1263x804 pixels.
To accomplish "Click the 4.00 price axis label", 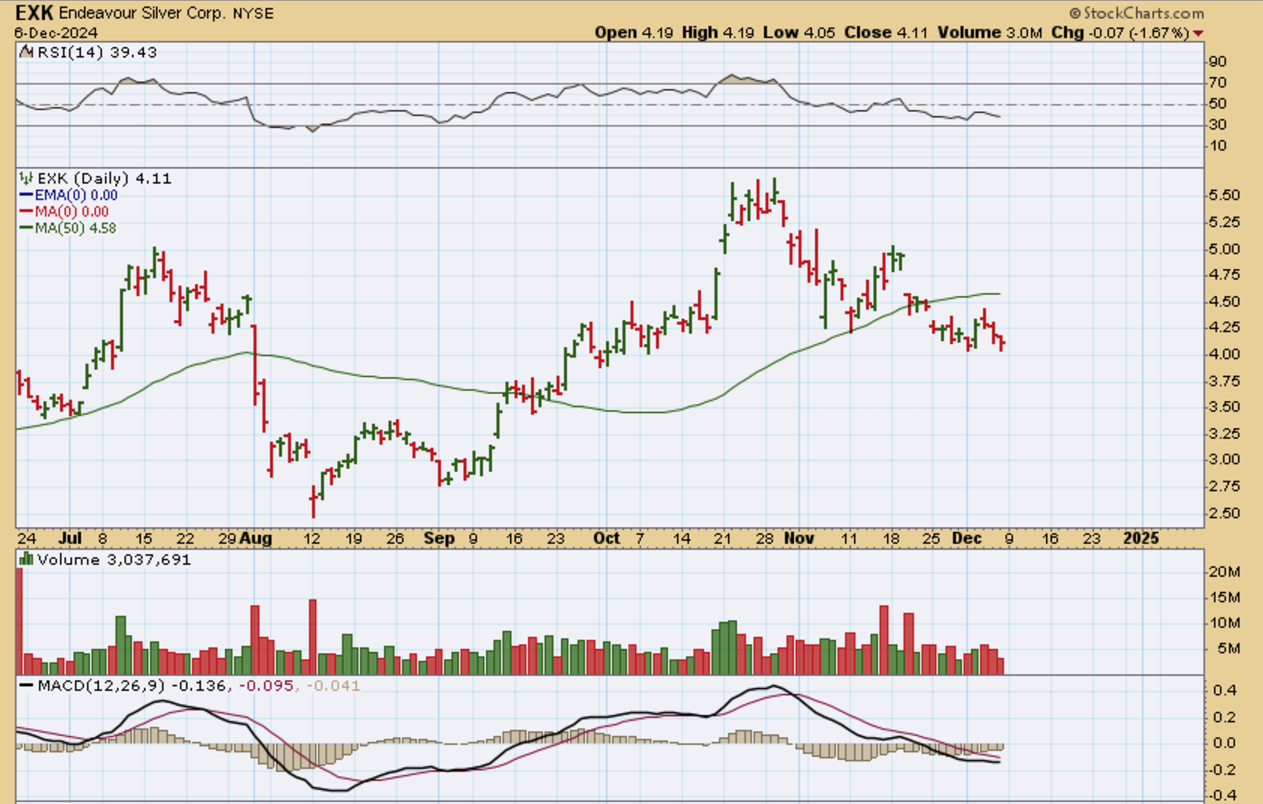I will 1224,354.
